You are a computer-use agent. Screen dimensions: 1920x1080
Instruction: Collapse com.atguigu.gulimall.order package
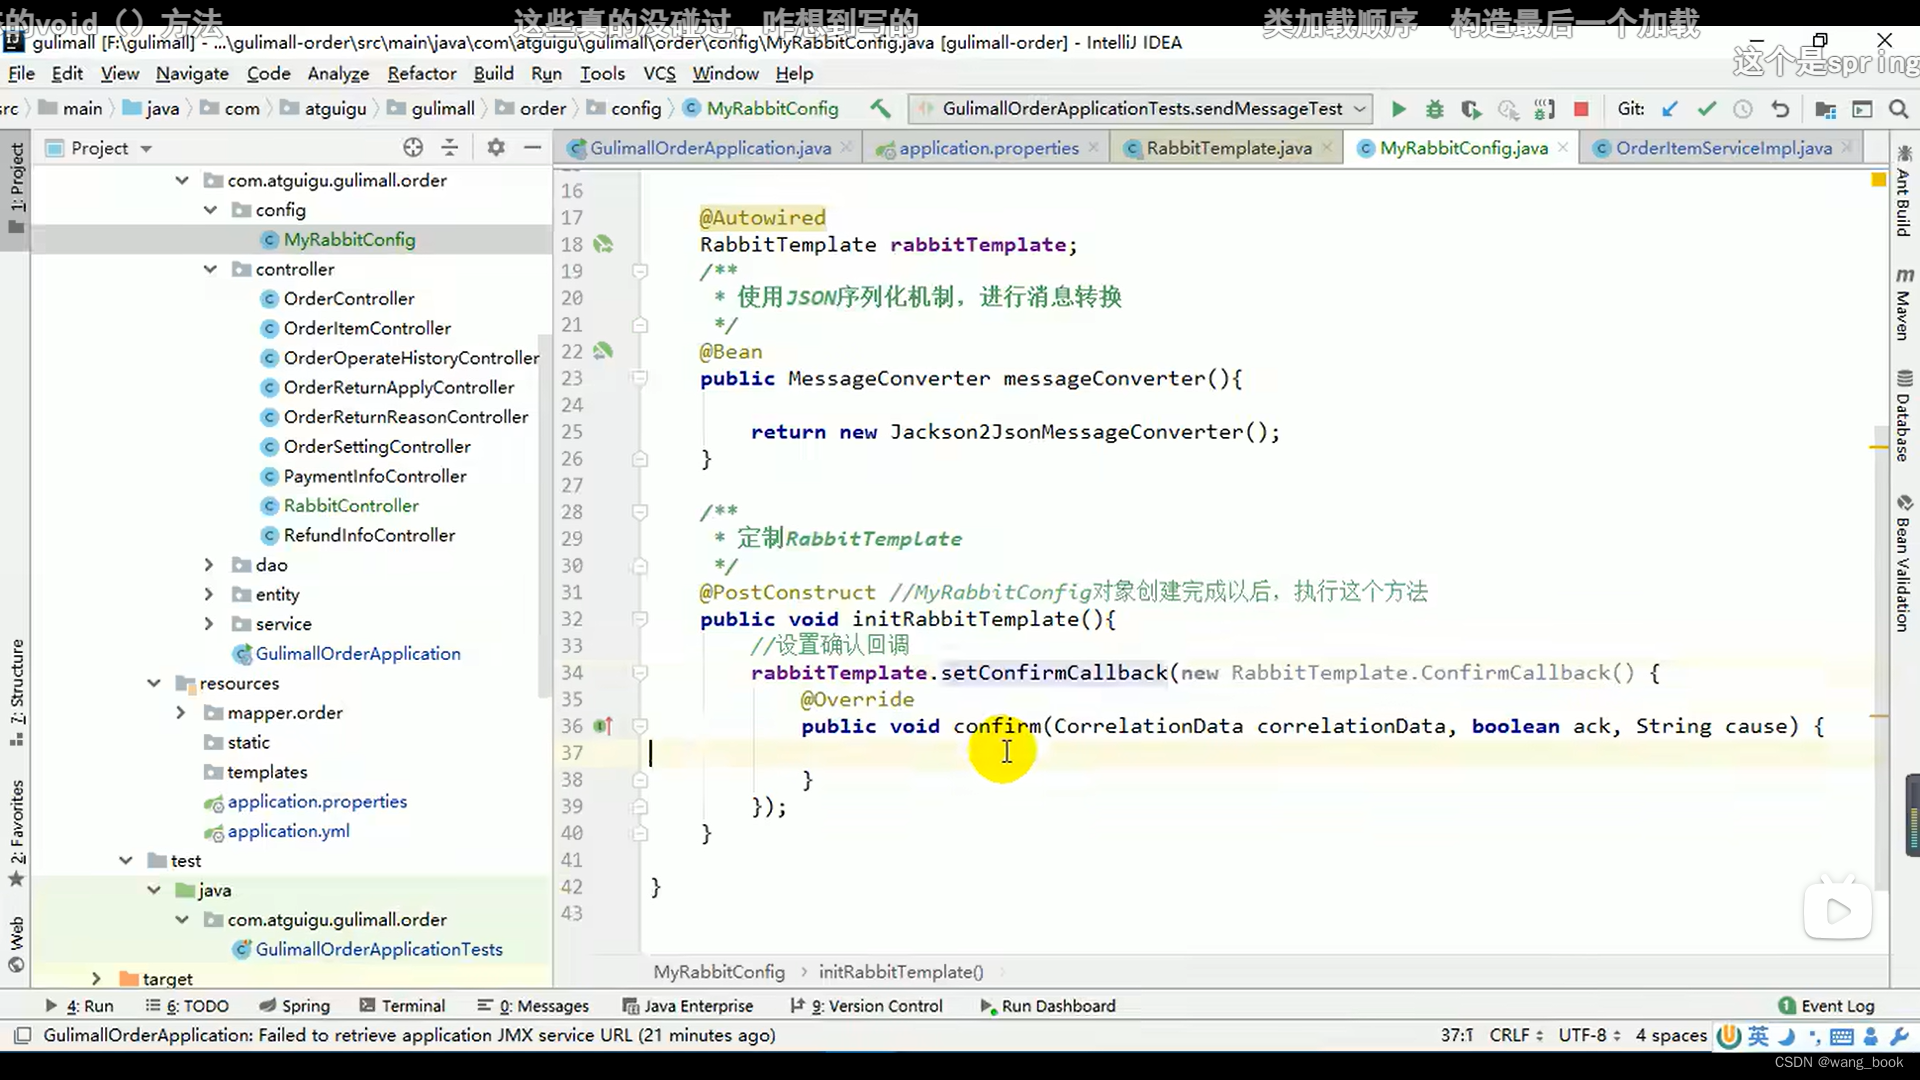(x=181, y=180)
